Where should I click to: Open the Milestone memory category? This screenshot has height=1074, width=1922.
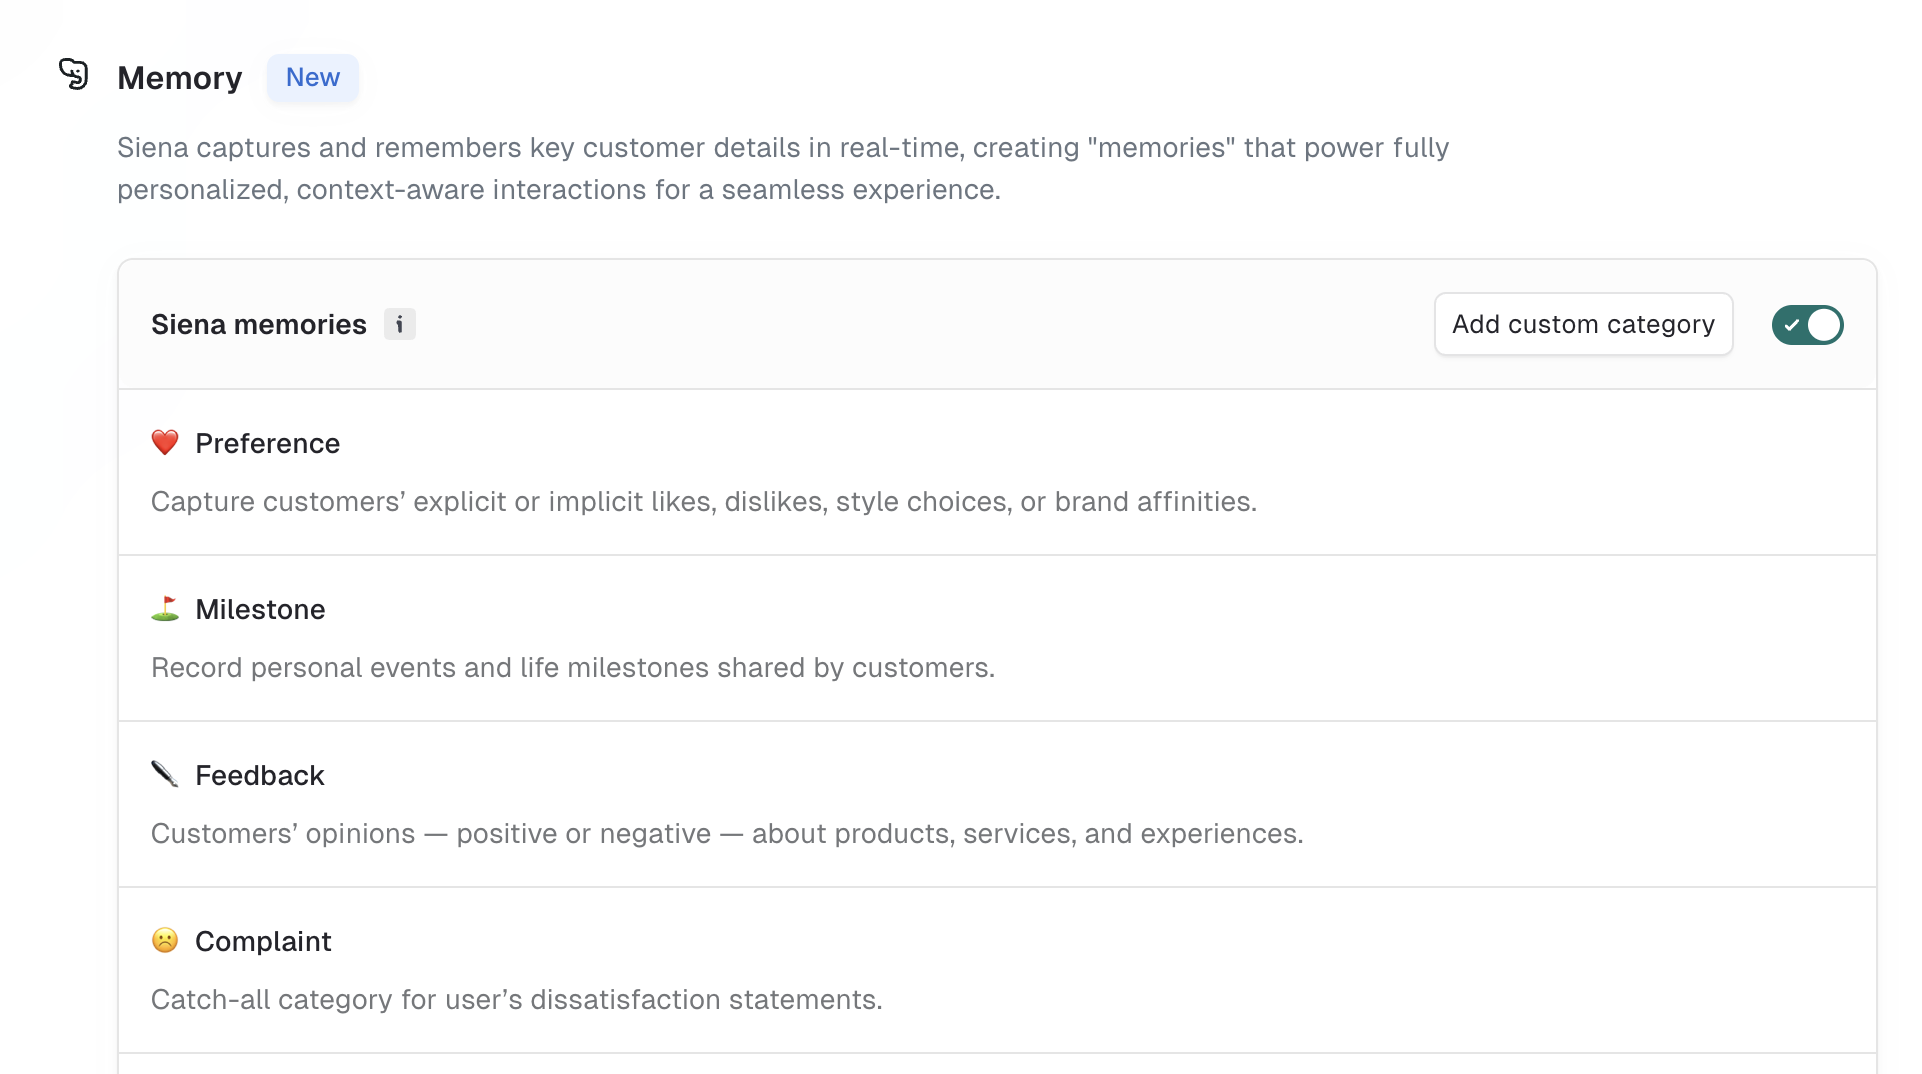997,638
